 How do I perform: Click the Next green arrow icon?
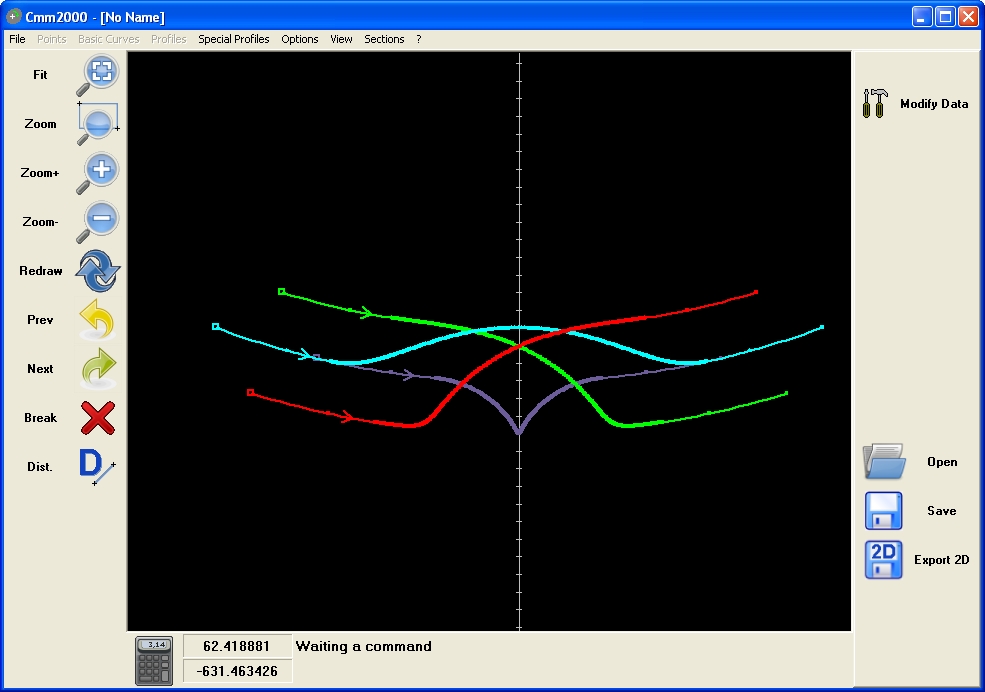pos(99,369)
